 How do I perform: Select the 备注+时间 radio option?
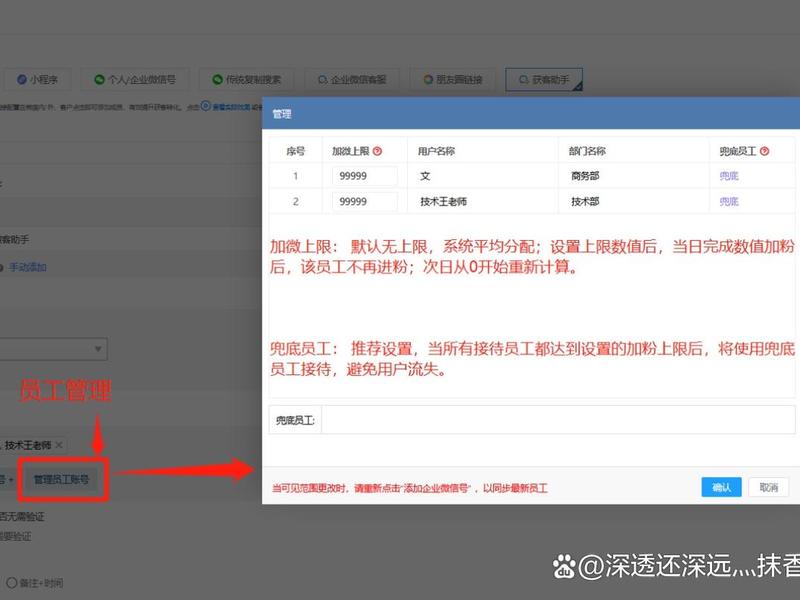click(35, 583)
